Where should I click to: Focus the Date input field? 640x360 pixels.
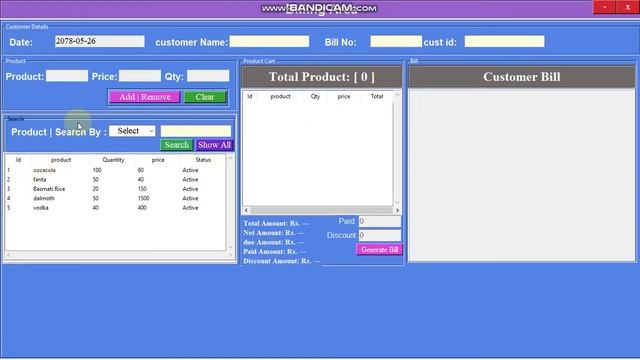tap(100, 41)
